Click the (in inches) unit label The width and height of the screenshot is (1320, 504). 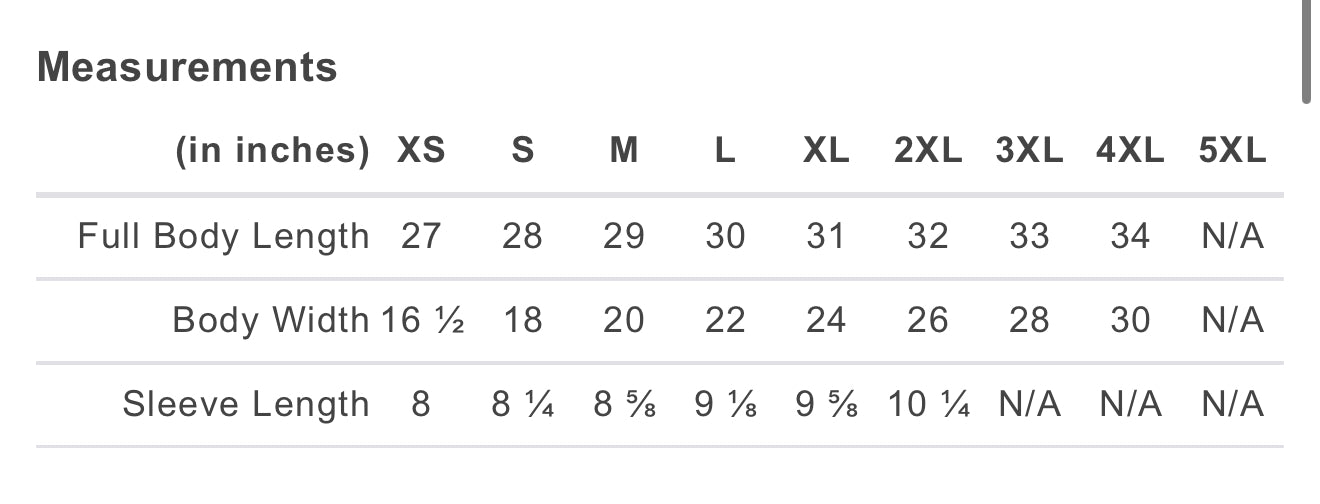pyautogui.click(x=273, y=151)
